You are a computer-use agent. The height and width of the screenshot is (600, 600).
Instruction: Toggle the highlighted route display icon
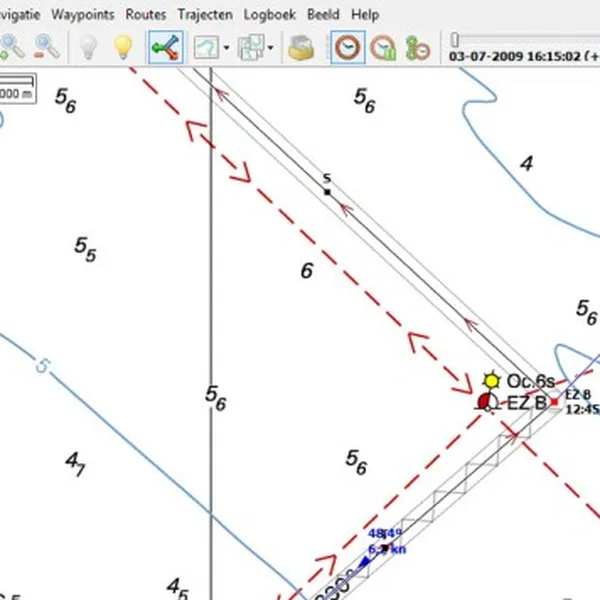tap(163, 46)
